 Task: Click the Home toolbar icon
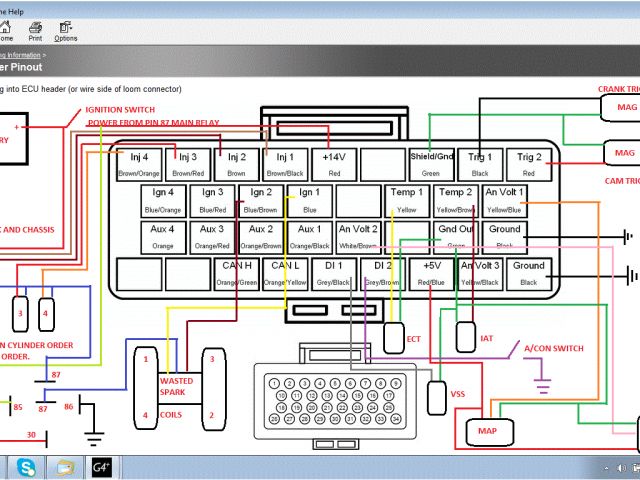[5, 29]
